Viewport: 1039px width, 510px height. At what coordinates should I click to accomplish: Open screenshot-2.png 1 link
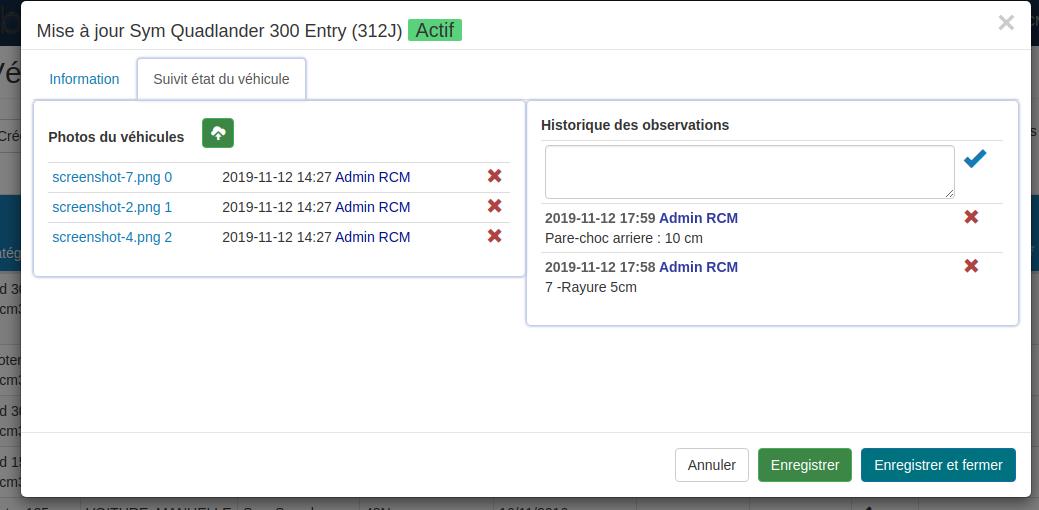[x=112, y=207]
